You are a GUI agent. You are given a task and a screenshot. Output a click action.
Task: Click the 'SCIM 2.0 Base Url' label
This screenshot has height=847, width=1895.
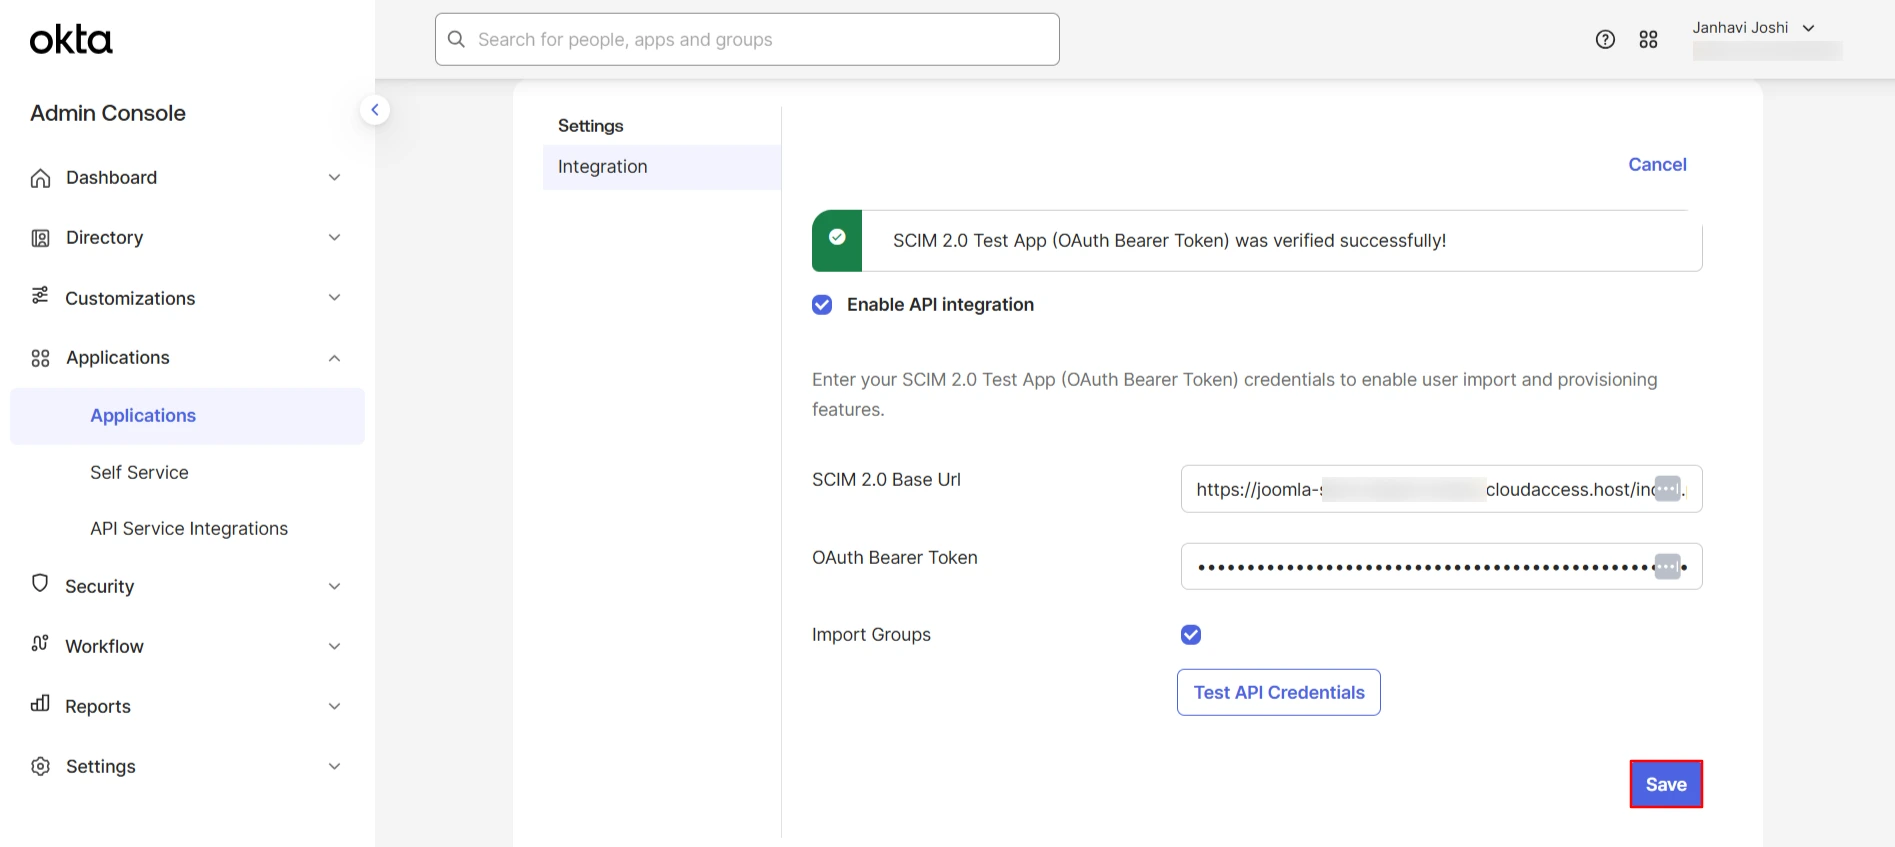click(x=886, y=480)
